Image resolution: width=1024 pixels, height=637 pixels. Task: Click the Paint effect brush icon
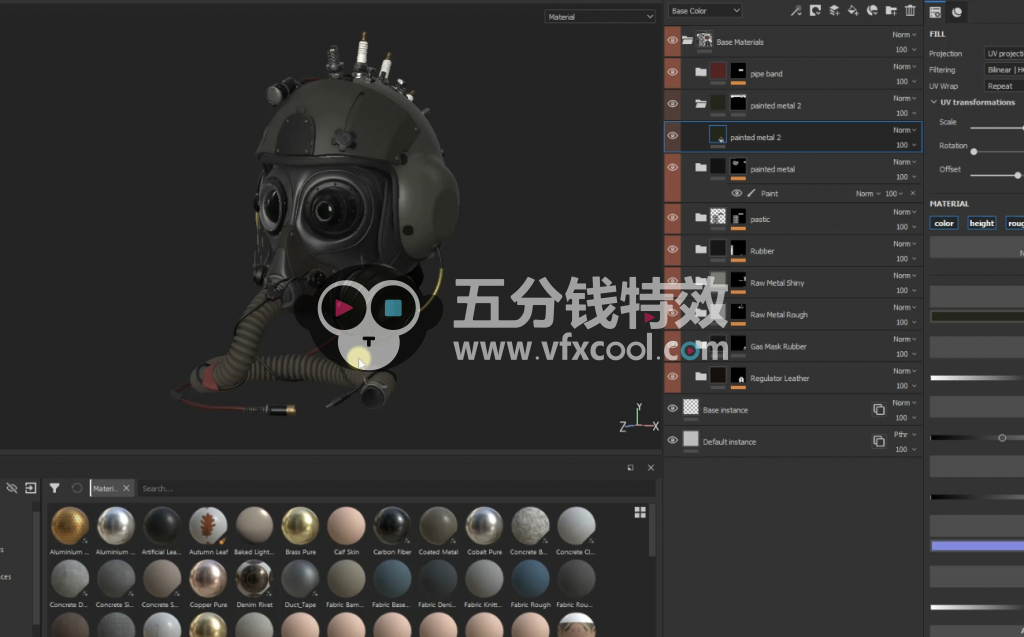point(751,193)
